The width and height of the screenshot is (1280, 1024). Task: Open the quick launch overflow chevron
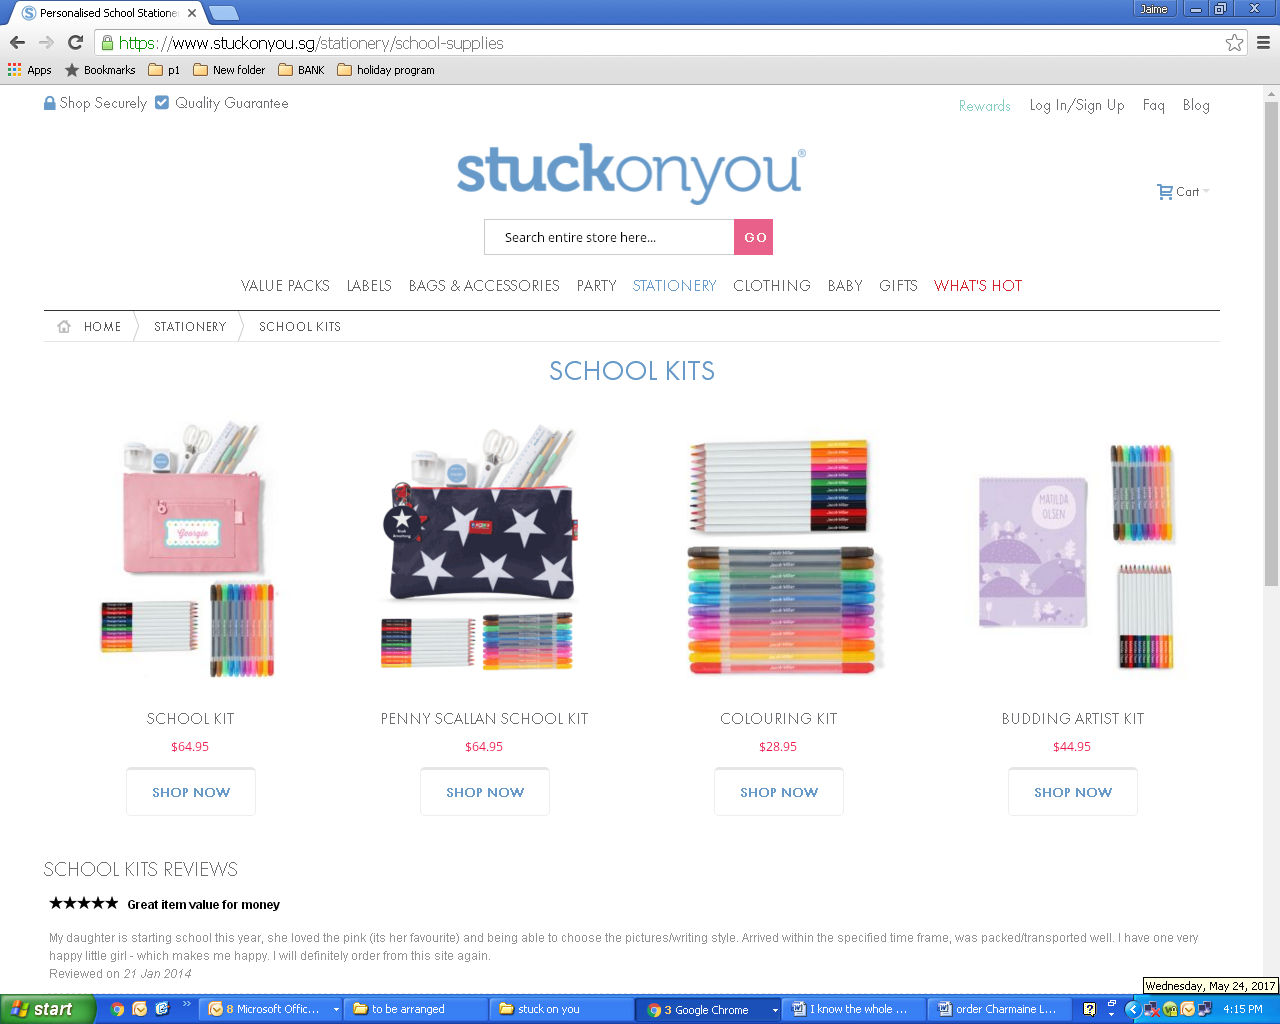(186, 1004)
